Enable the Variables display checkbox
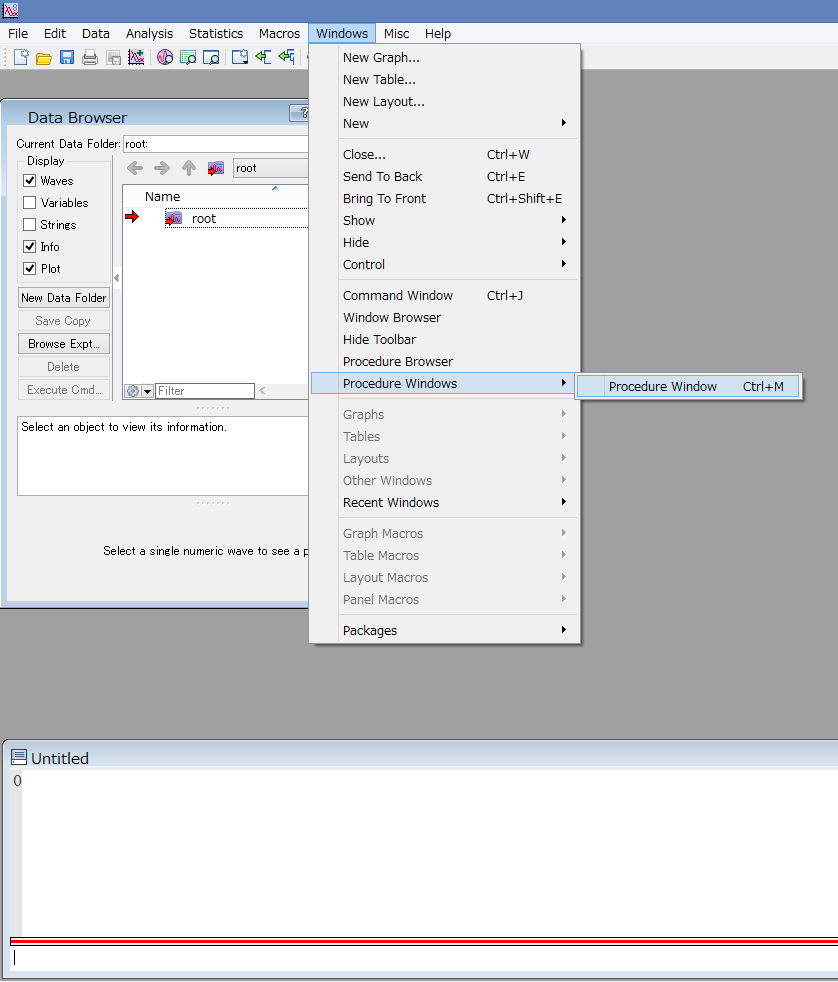 pyautogui.click(x=30, y=203)
